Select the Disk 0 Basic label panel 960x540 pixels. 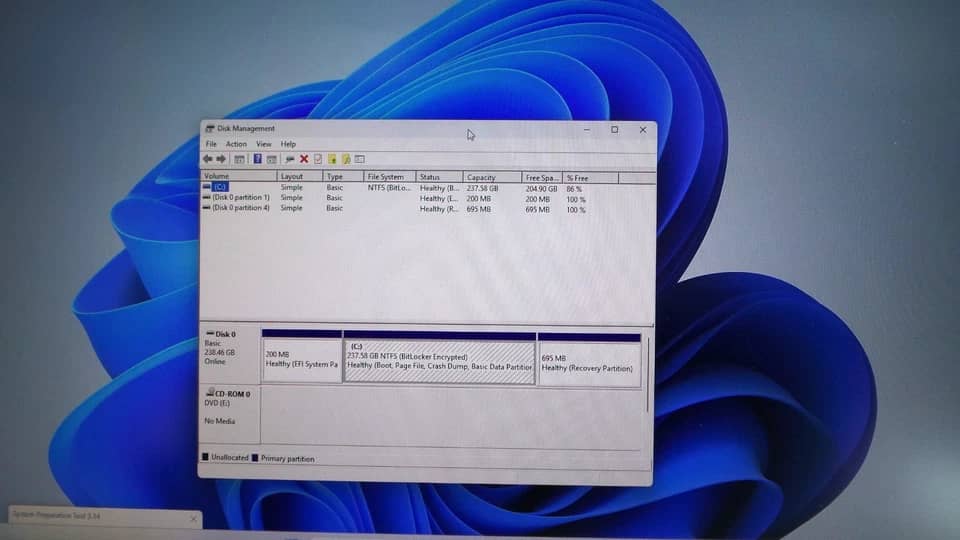click(230, 353)
